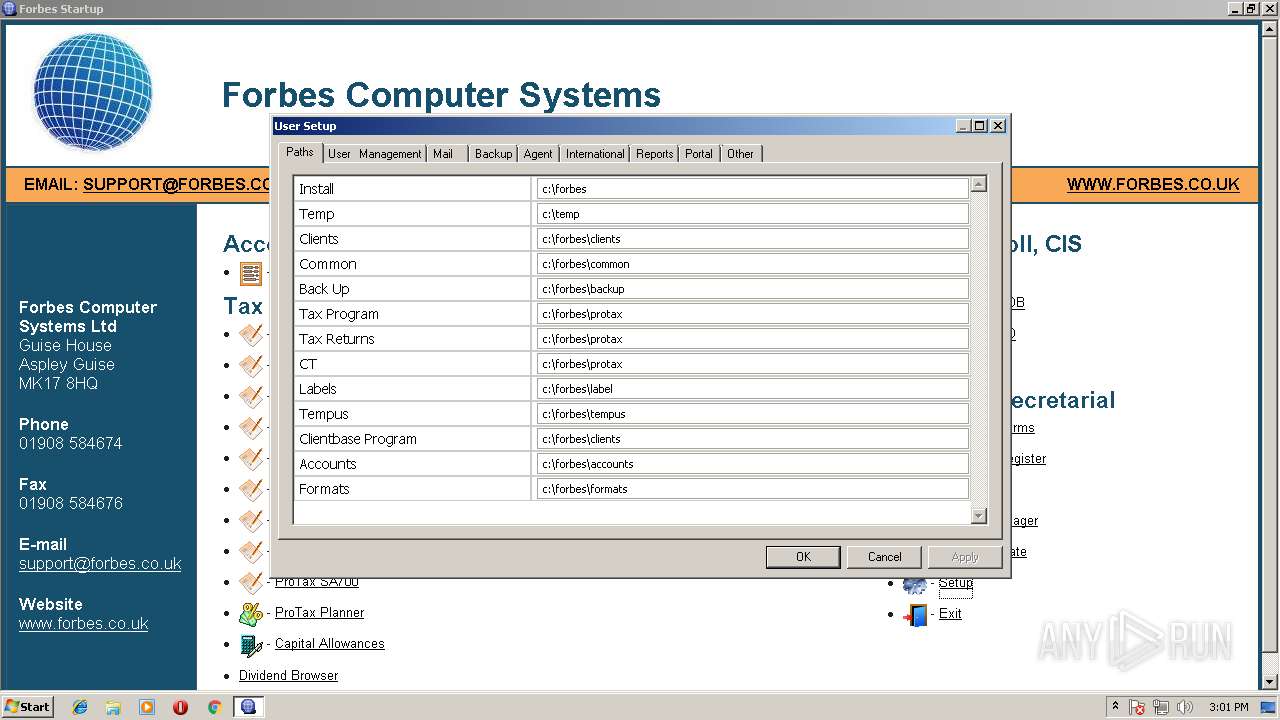Open the Action Center flag icon
The image size is (1280, 720).
[x=1138, y=707]
